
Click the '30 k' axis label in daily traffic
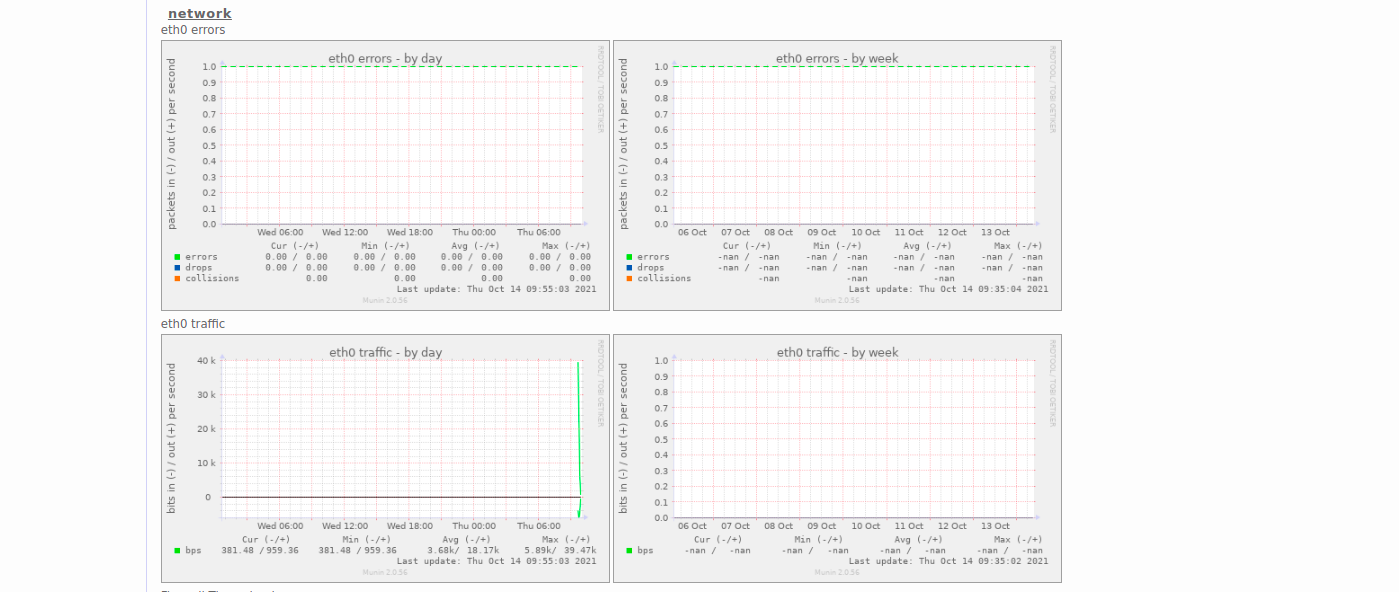205,394
